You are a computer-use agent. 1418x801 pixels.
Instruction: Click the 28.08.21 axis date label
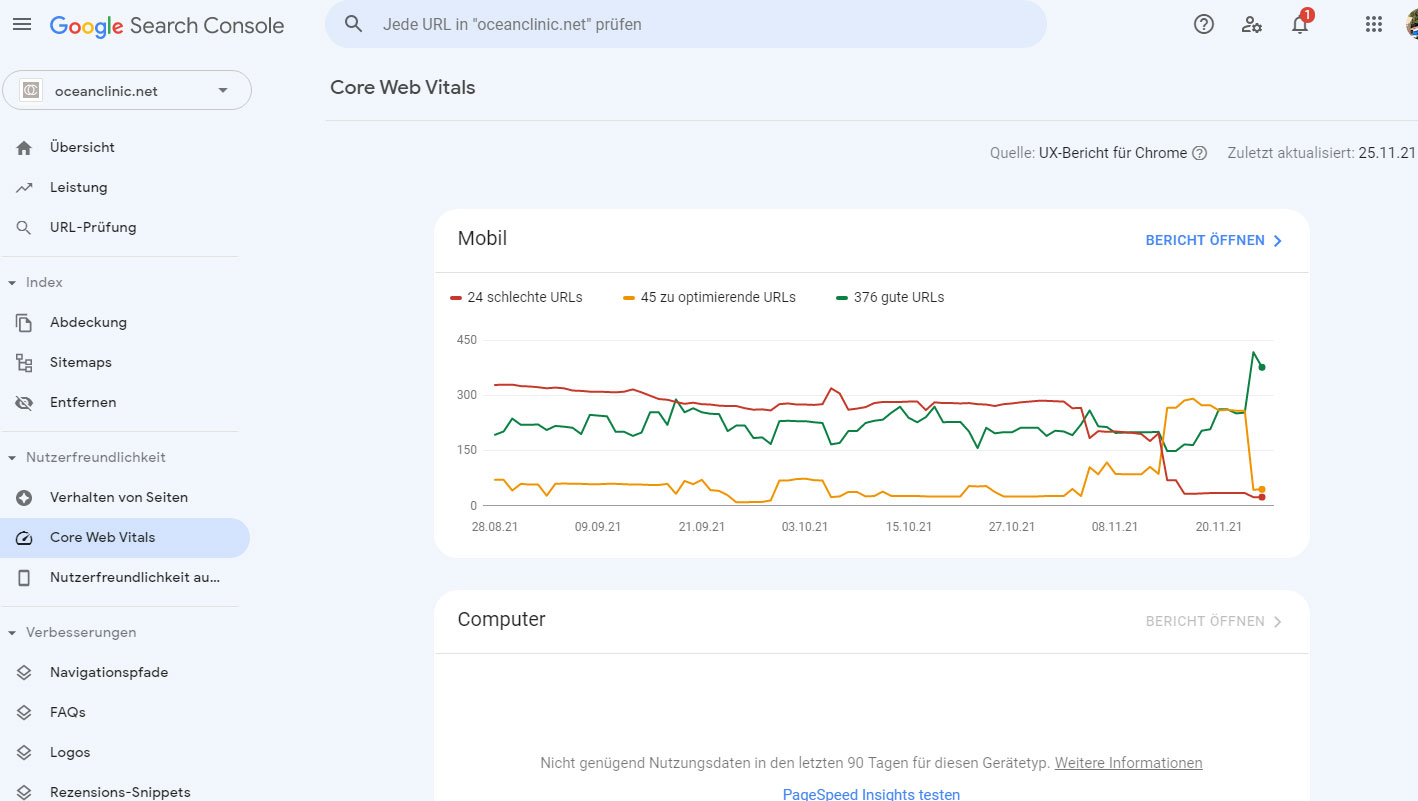[495, 527]
